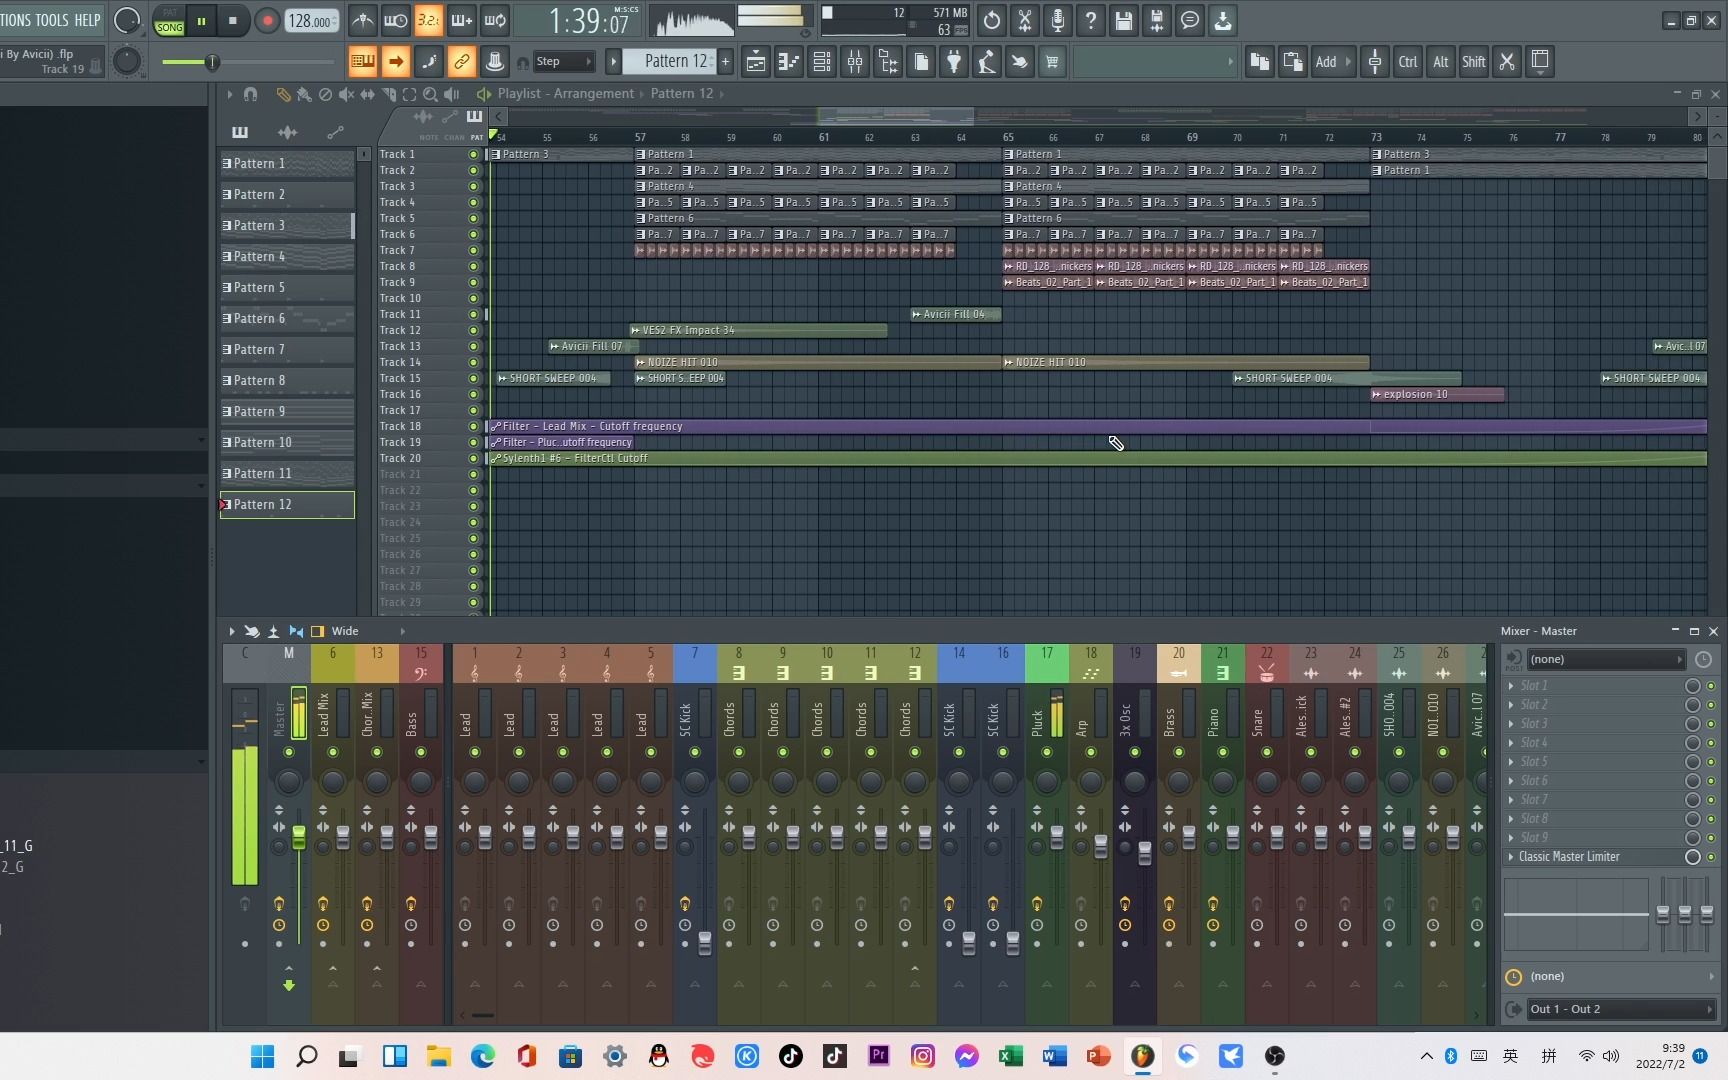
Task: Pause playback with the transport pause button
Action: 201,20
